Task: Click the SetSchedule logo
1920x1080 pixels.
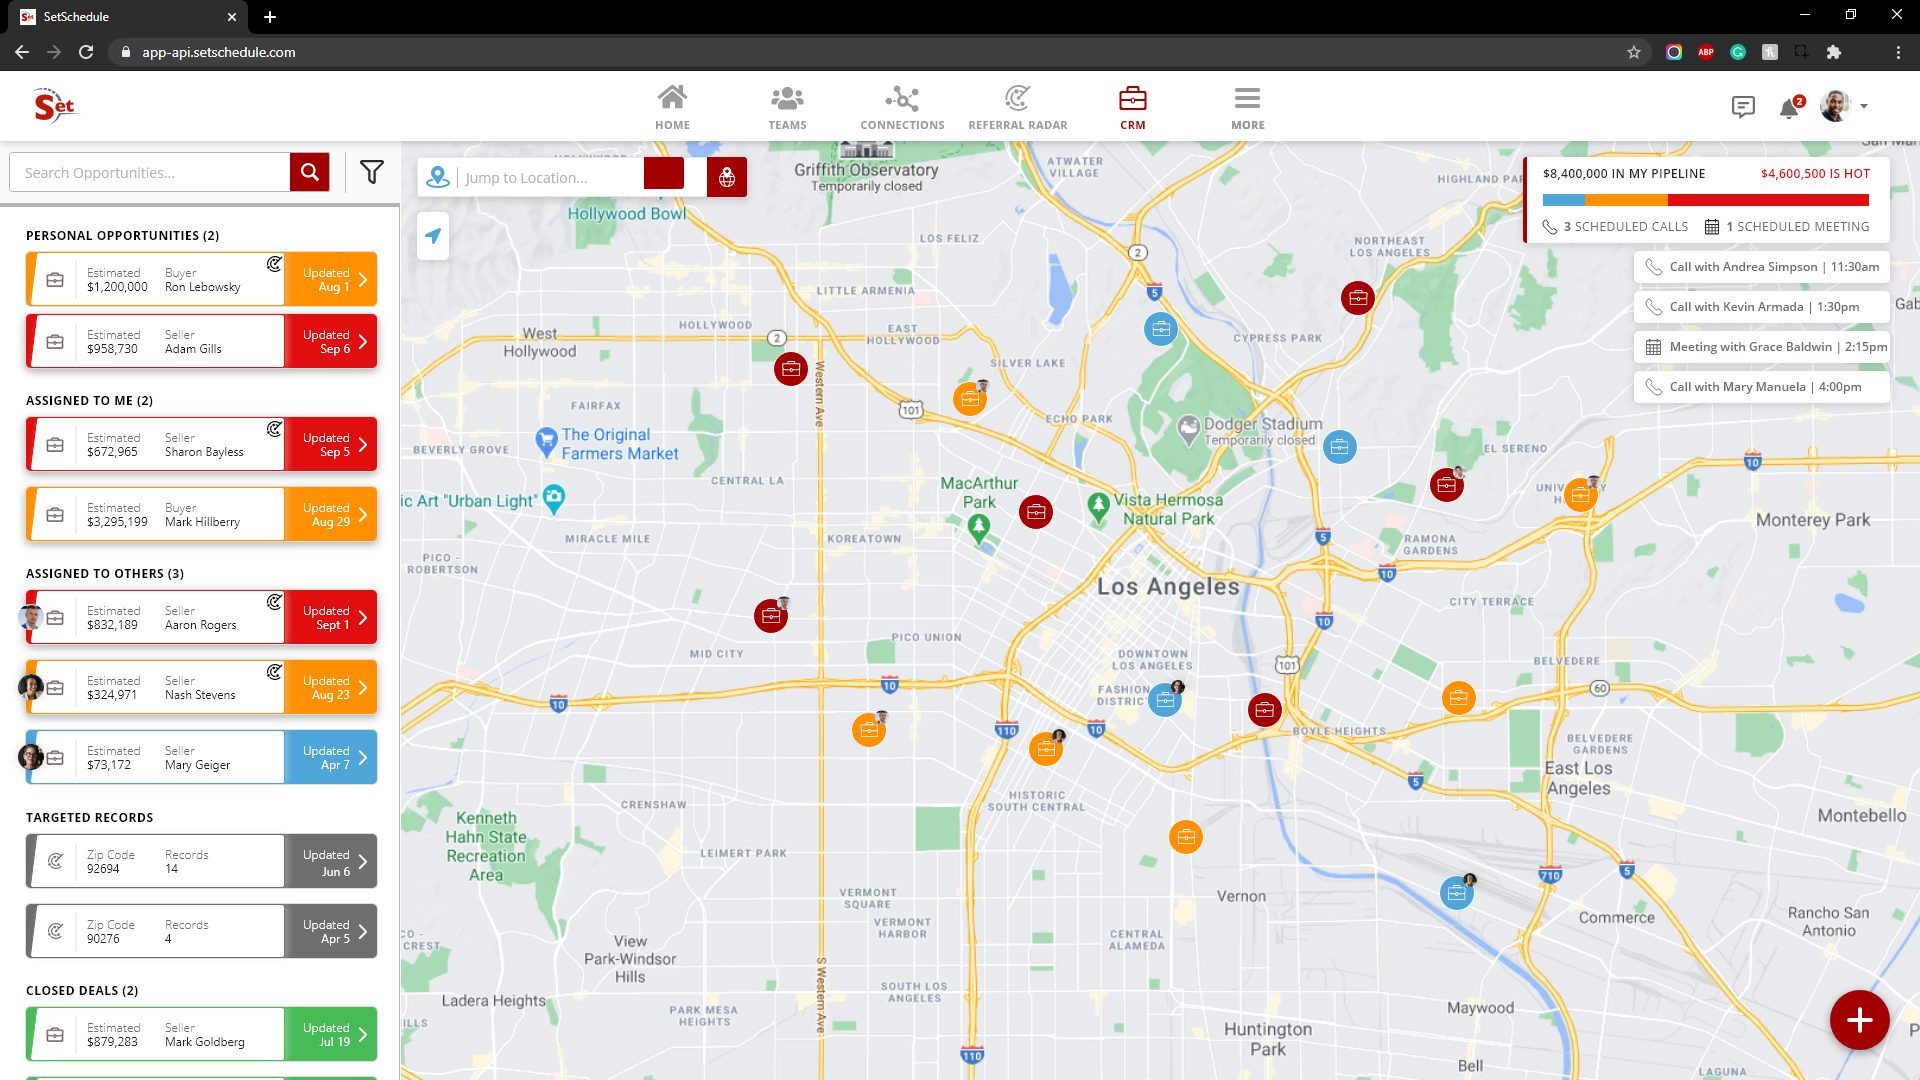Action: [x=54, y=105]
